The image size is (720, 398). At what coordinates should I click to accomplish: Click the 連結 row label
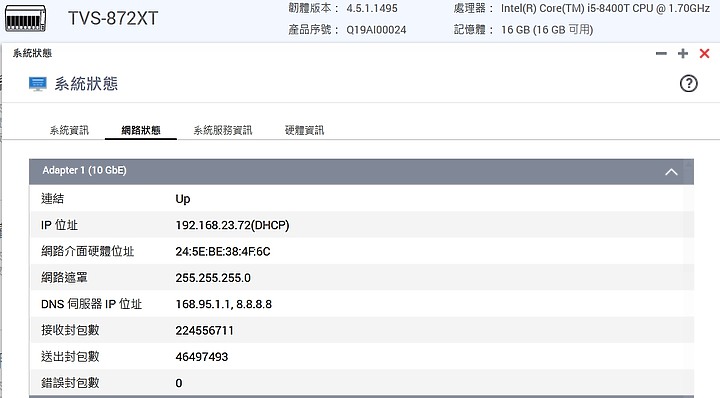pos(52,199)
